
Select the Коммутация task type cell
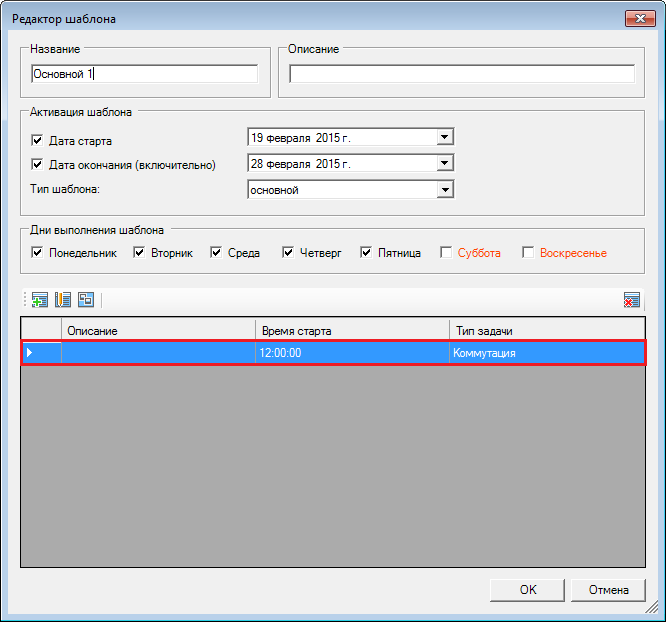point(547,353)
